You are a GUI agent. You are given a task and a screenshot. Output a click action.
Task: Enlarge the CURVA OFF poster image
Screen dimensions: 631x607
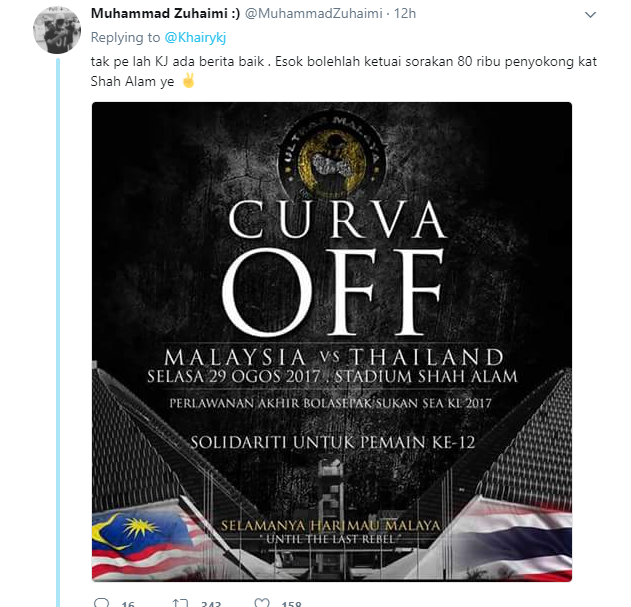coord(332,341)
